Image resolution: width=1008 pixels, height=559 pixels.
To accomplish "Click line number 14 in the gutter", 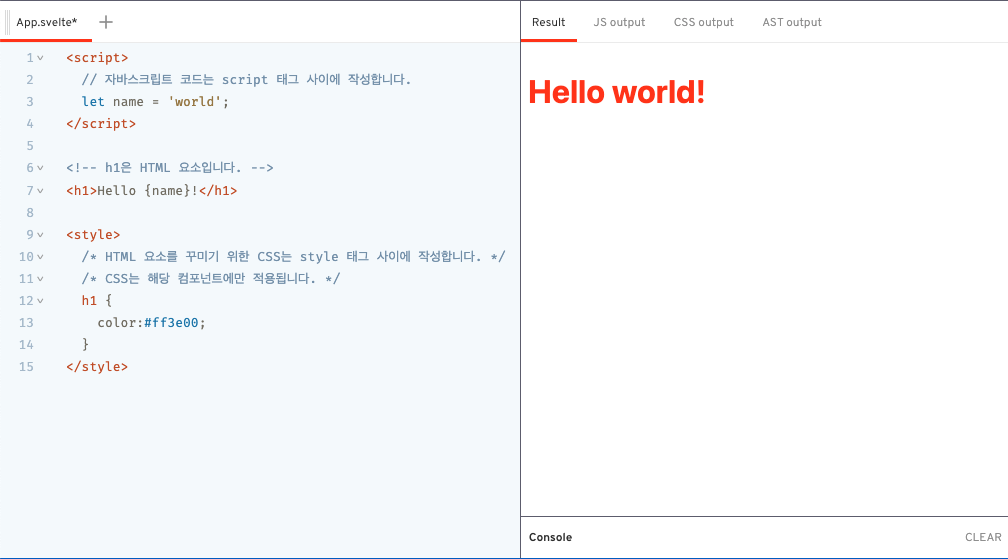I will [26, 345].
